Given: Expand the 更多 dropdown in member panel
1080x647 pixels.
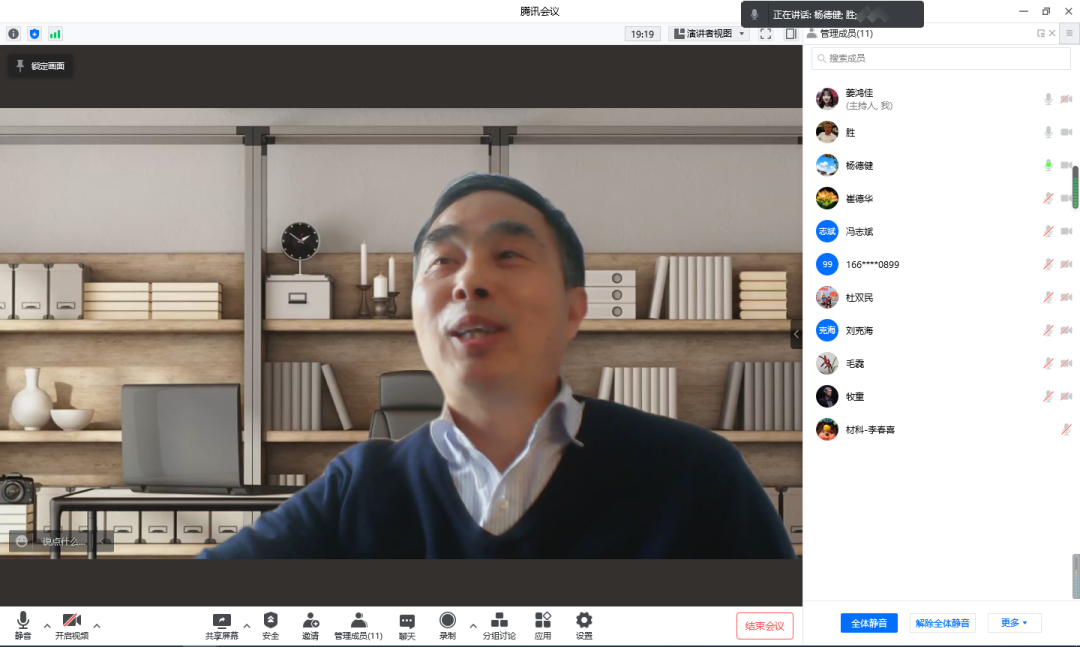Looking at the screenshot, I should pyautogui.click(x=1014, y=623).
